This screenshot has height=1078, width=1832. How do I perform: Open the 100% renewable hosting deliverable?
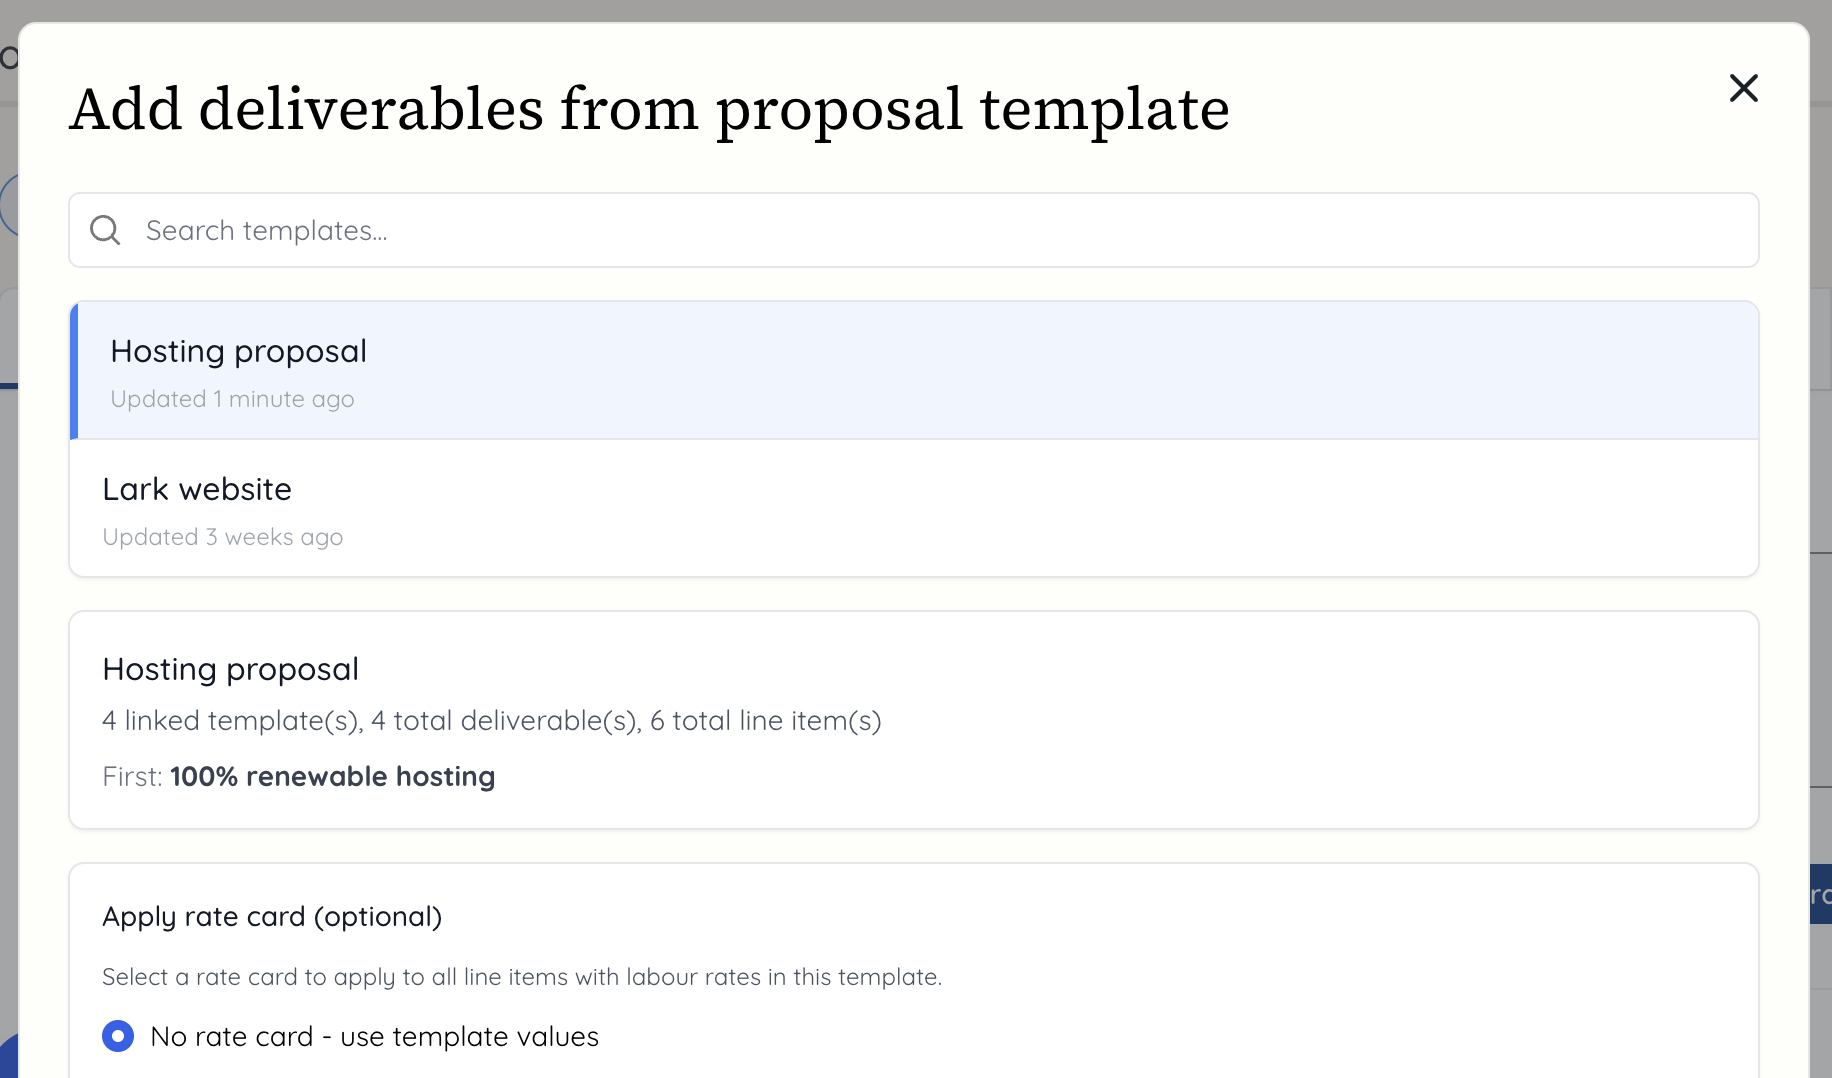(x=332, y=776)
